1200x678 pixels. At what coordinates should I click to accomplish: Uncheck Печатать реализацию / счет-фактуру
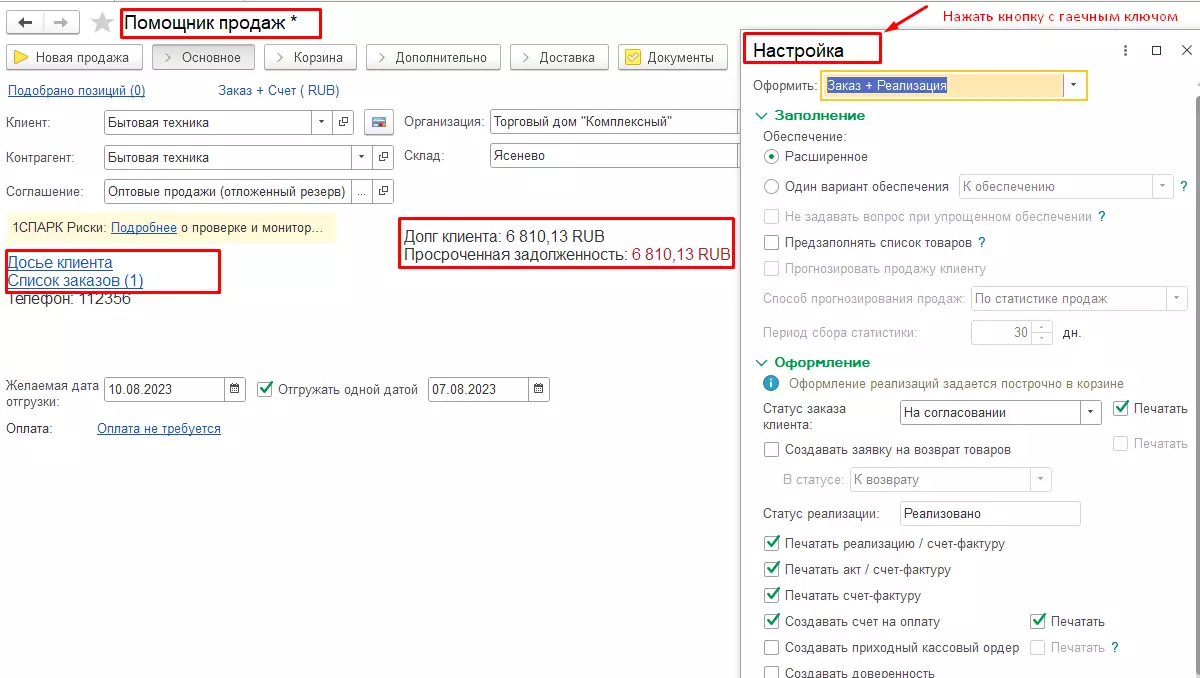tap(771, 544)
